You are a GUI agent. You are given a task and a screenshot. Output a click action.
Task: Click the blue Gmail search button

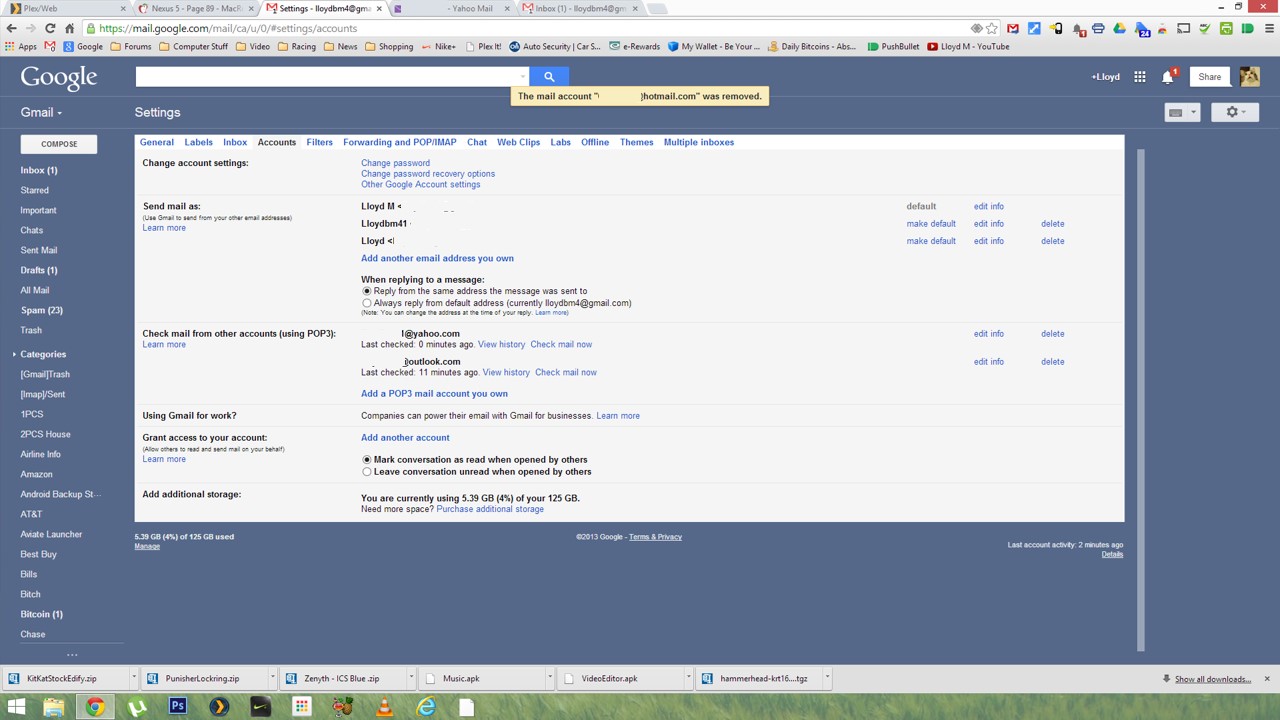pos(549,76)
